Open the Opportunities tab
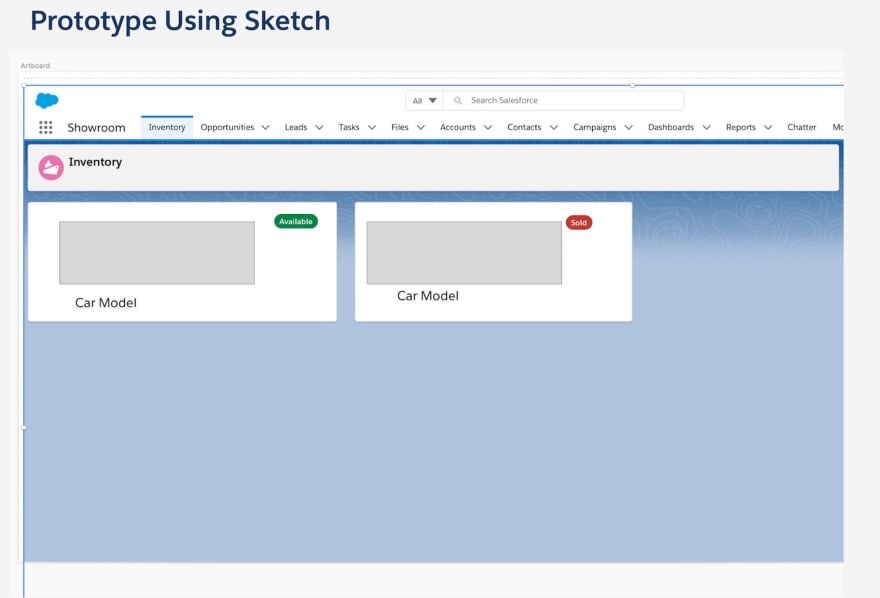Screen dimensions: 880x598 point(227,127)
